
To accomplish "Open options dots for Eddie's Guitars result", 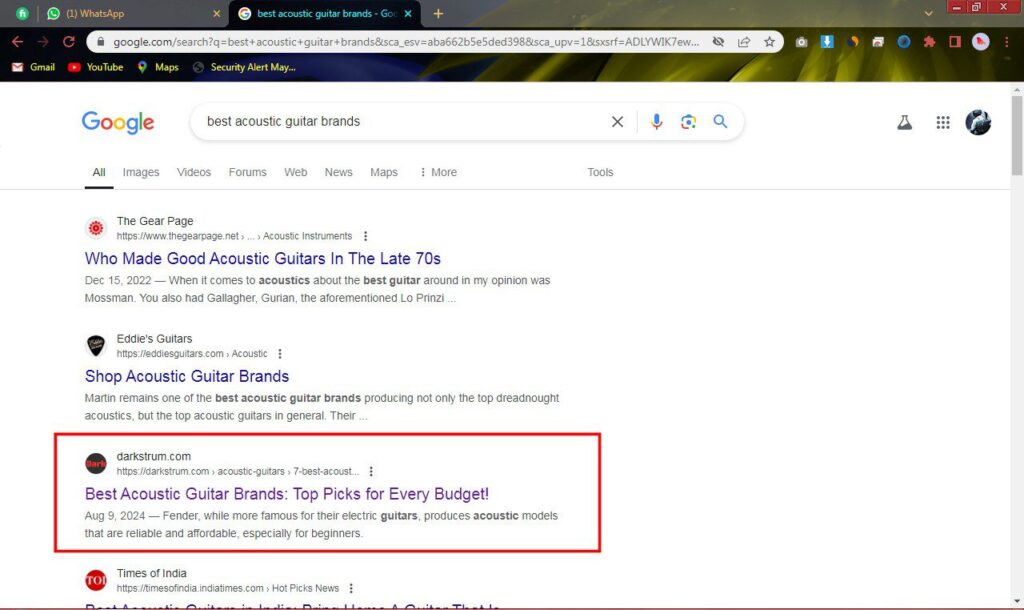I will tap(280, 353).
